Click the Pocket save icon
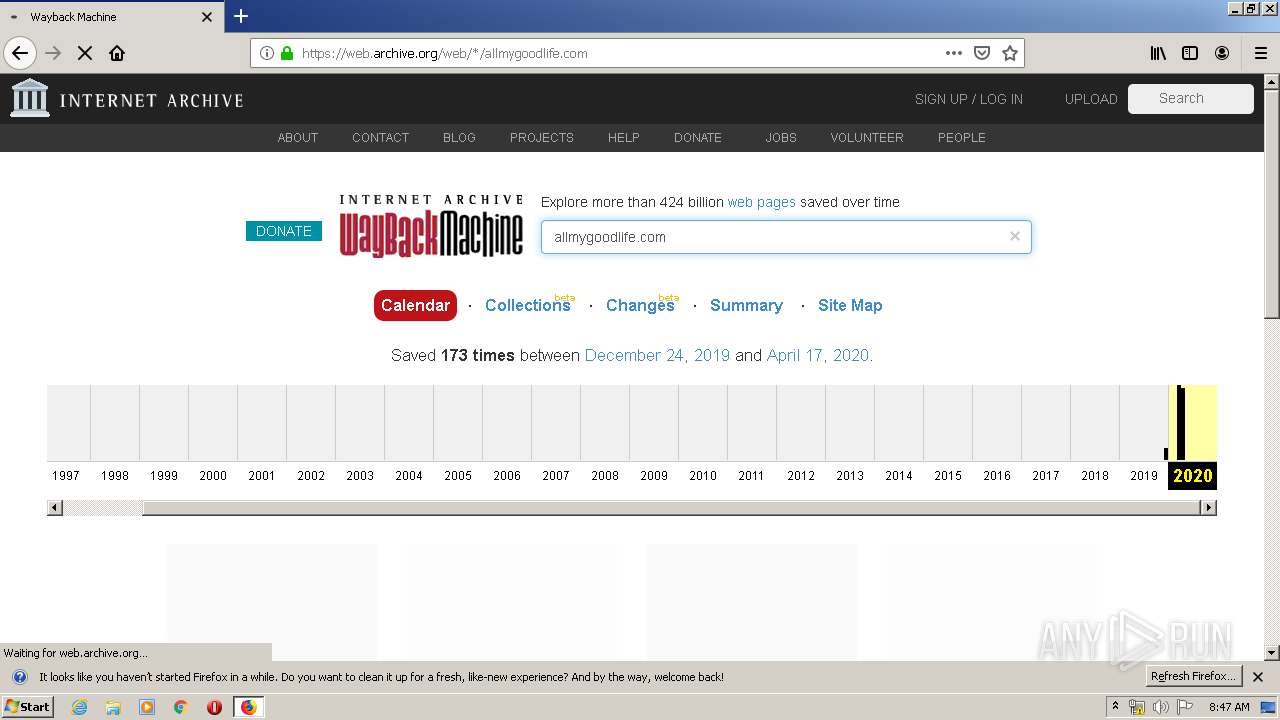The image size is (1280, 720). pyautogui.click(x=982, y=53)
